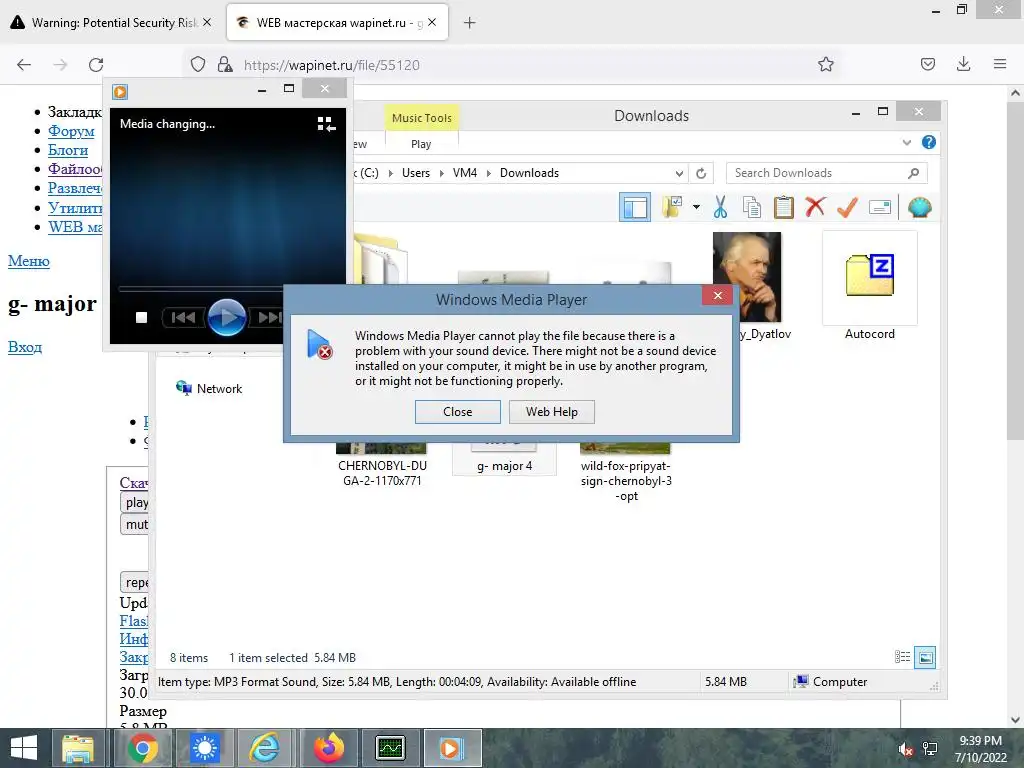Open the Music Tools ribbon tab

tap(422, 118)
